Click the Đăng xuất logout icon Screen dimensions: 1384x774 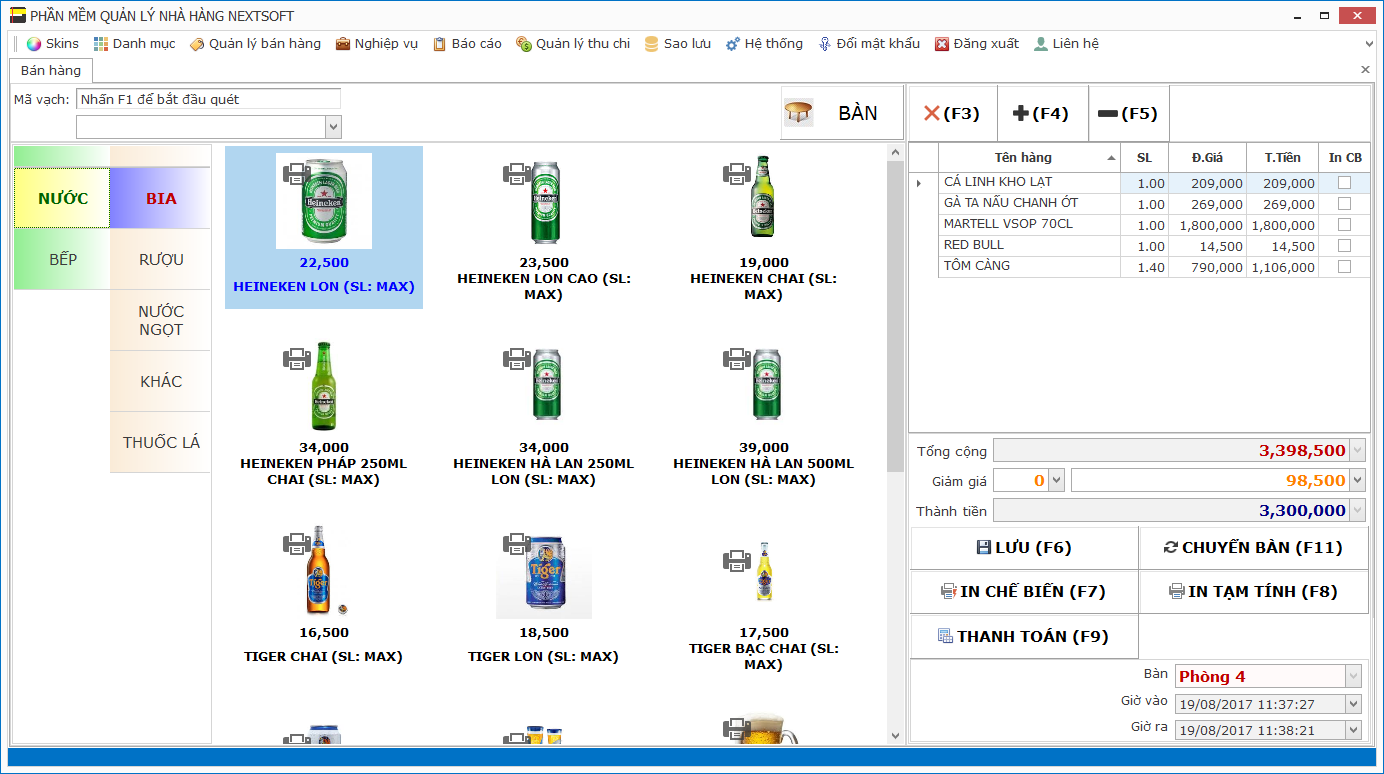tap(942, 44)
